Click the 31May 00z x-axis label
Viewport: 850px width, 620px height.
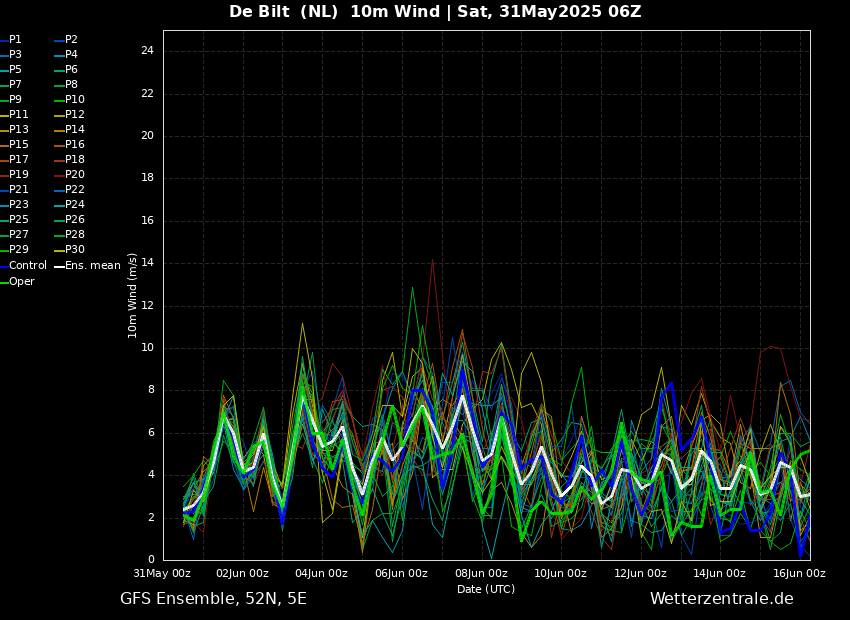tap(163, 574)
